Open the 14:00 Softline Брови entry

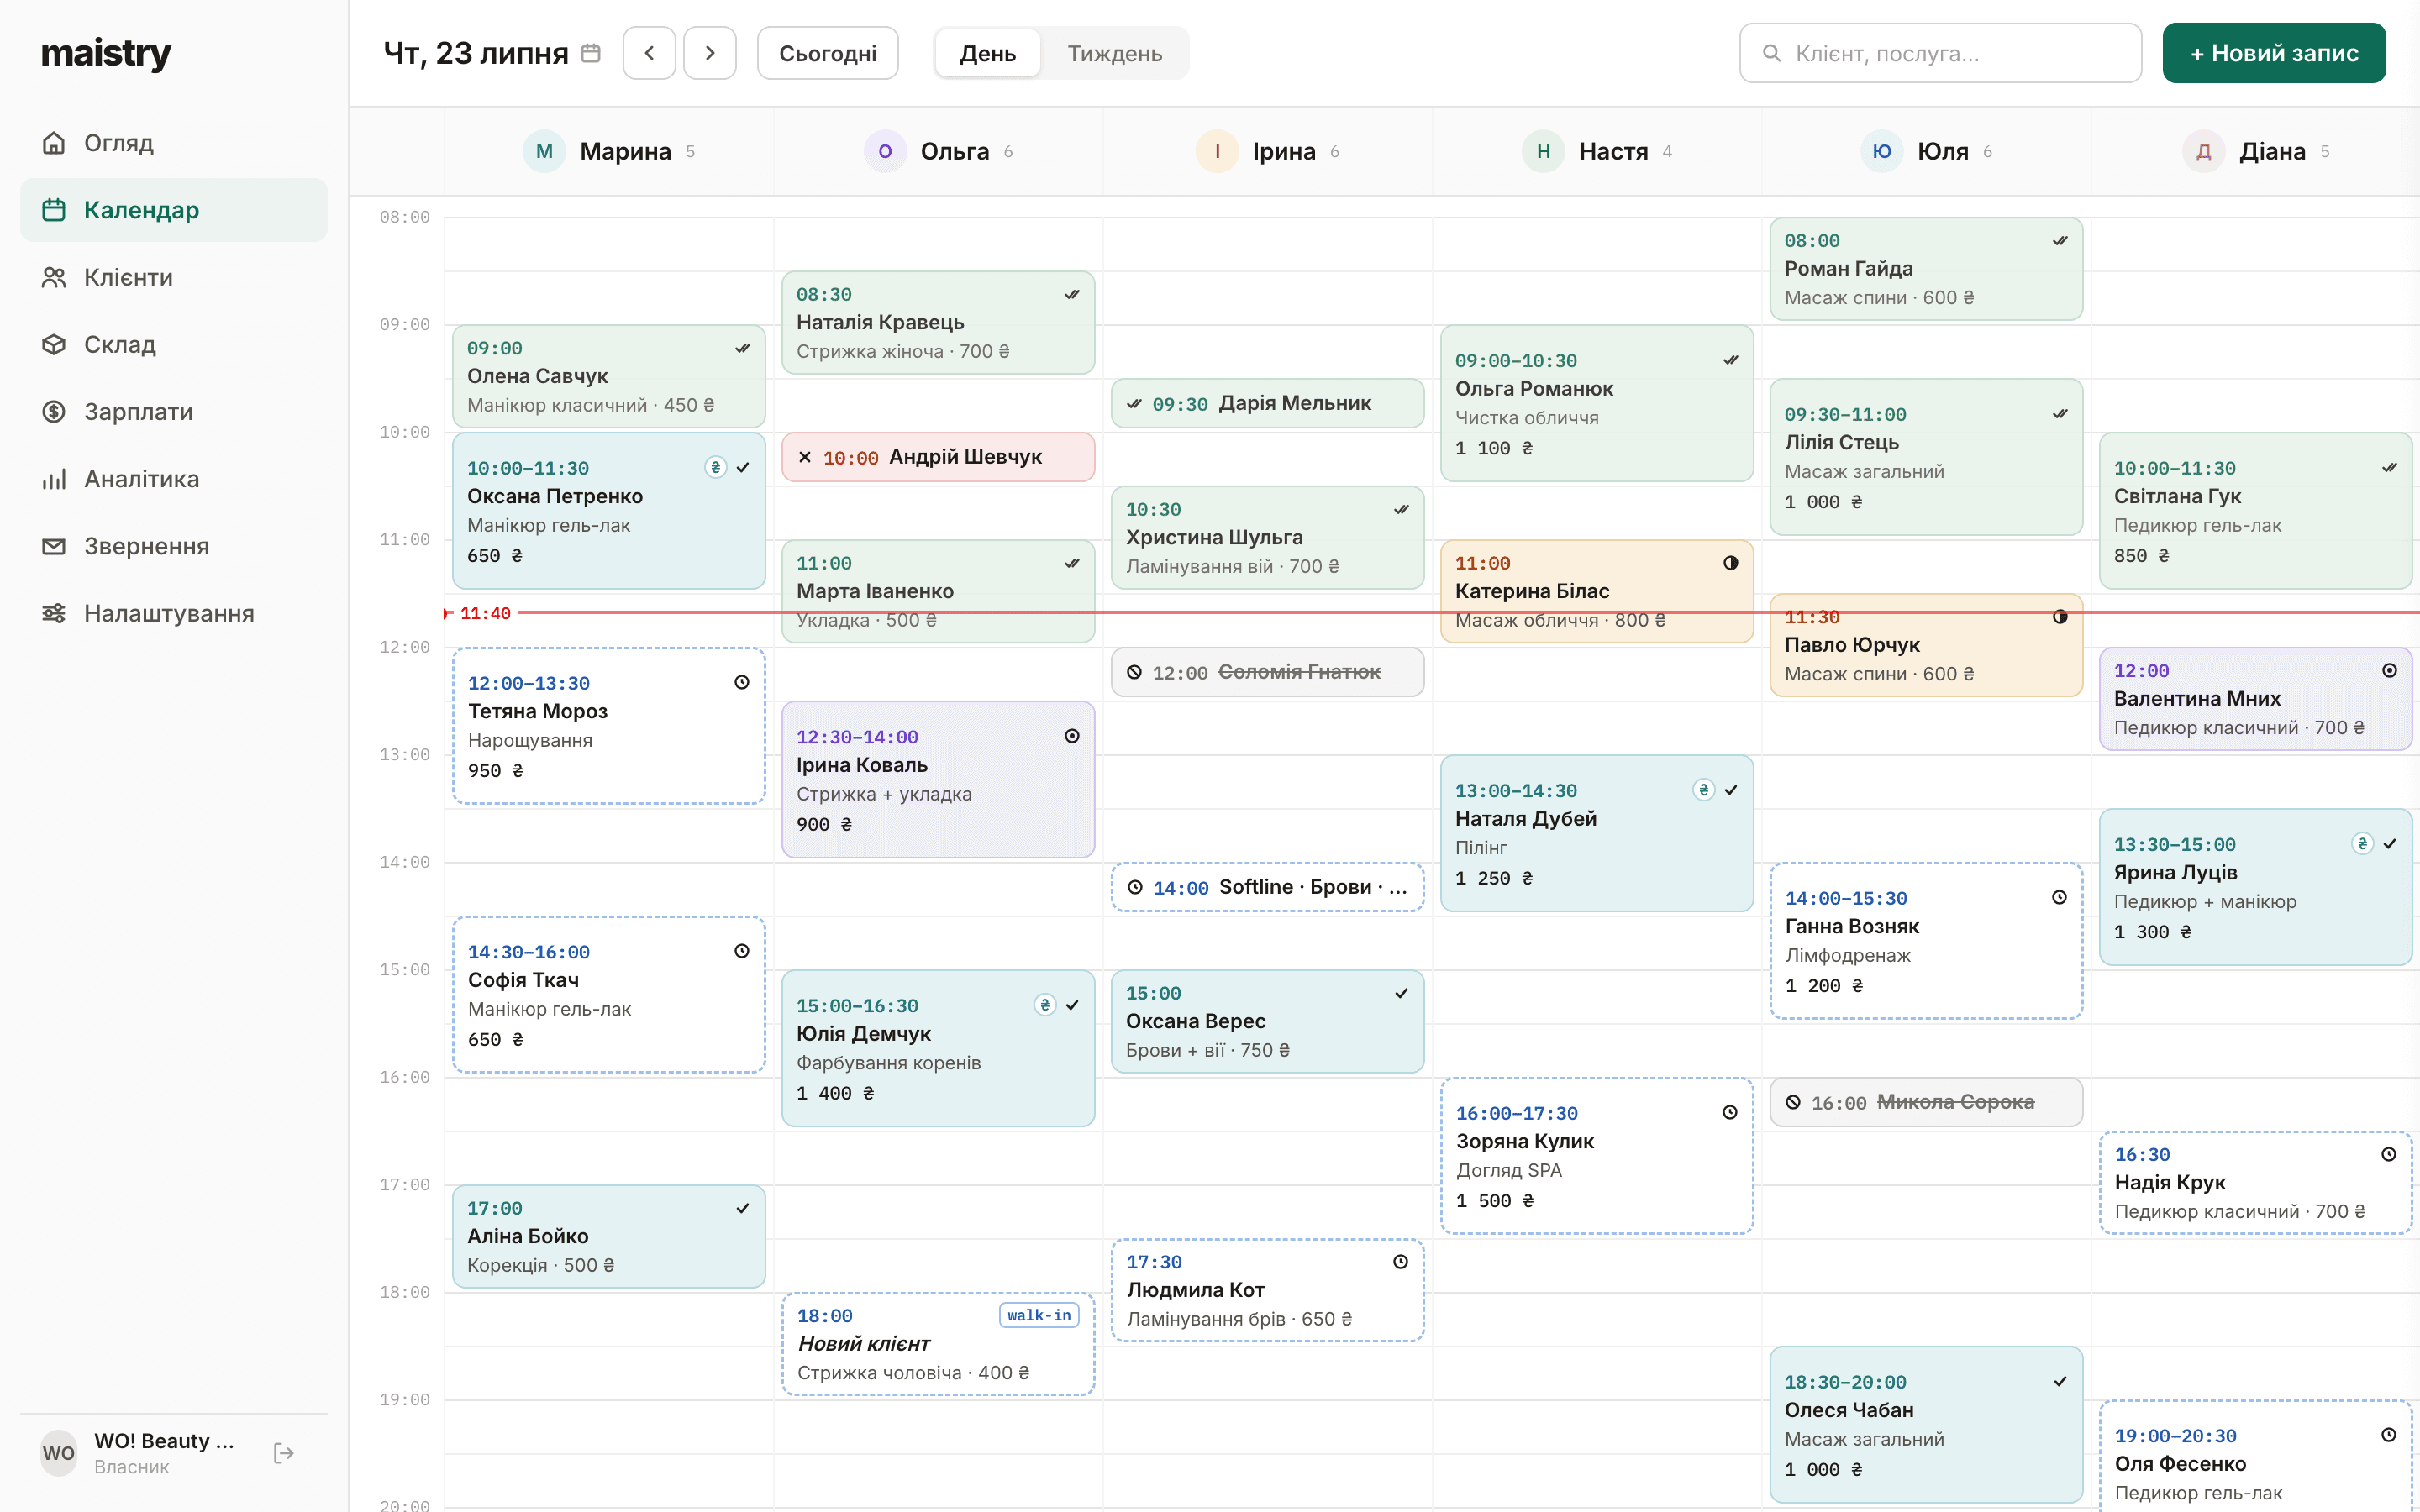[1267, 887]
